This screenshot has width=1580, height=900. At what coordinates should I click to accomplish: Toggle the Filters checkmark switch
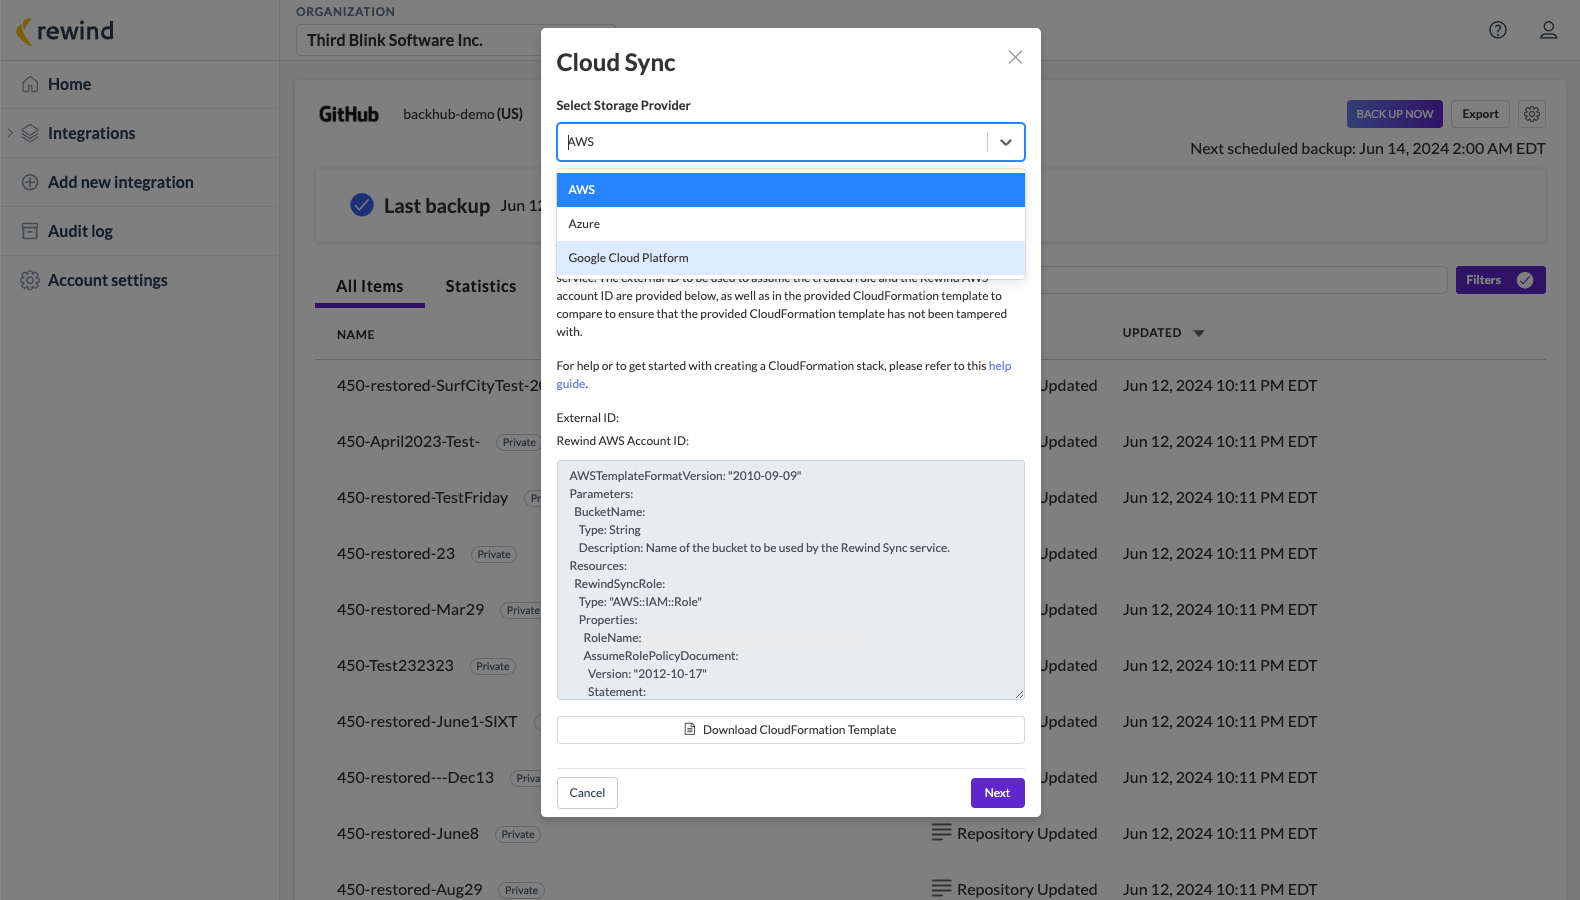coord(1525,280)
